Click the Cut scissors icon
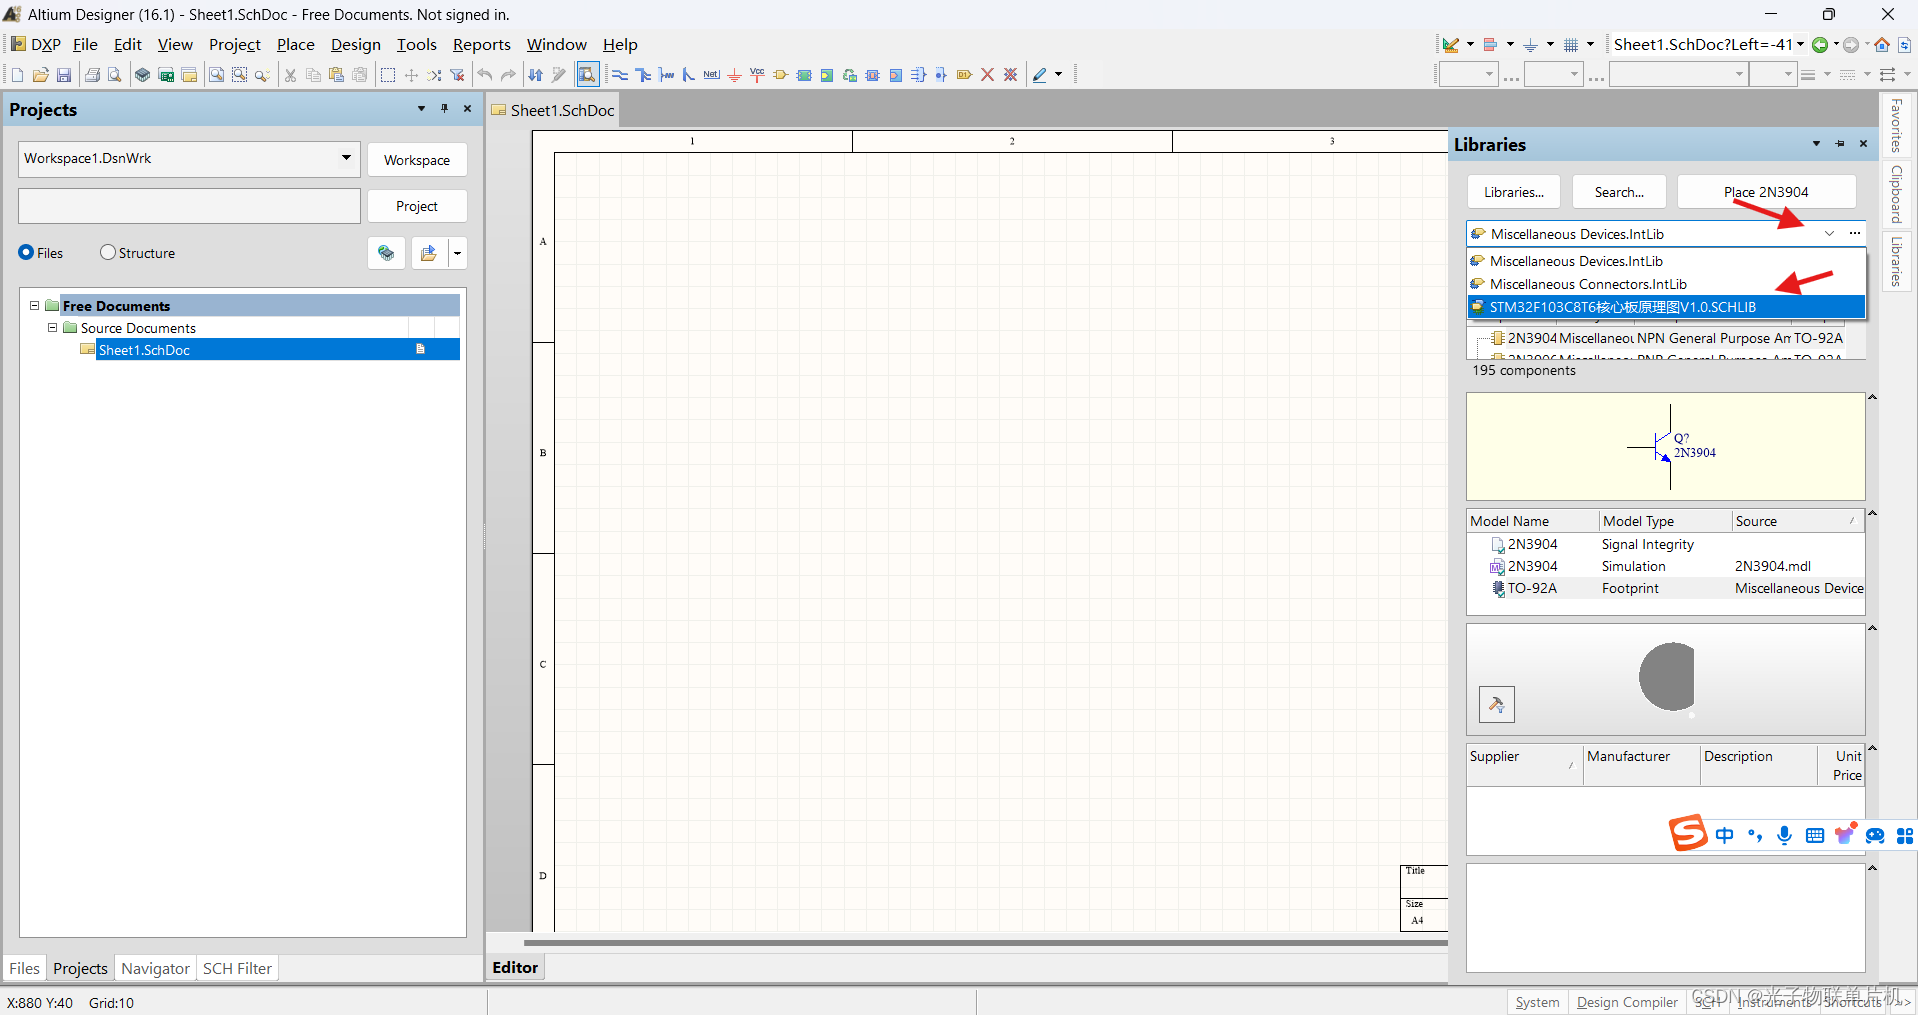The image size is (1918, 1015). pyautogui.click(x=290, y=75)
